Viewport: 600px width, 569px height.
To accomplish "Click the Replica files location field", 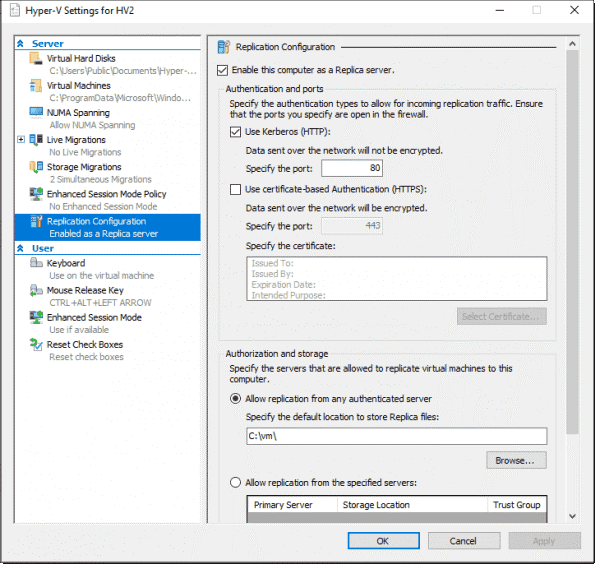I will 396,436.
